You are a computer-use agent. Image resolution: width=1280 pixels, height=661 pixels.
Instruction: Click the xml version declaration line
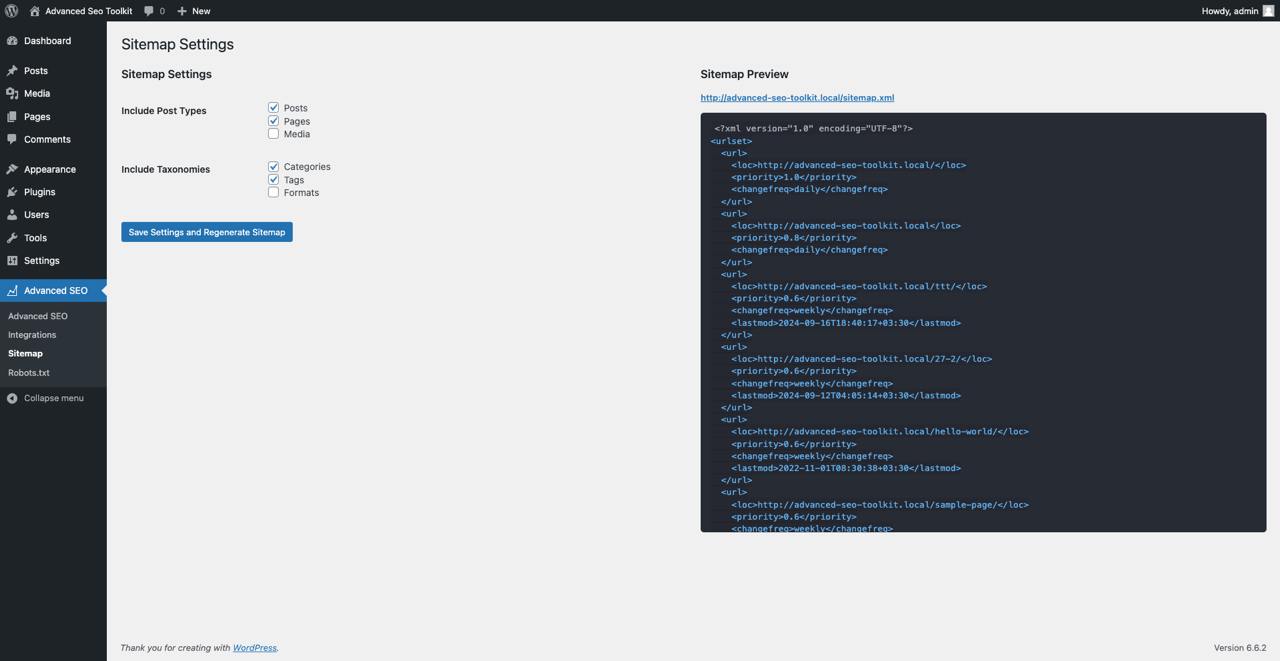coord(813,128)
